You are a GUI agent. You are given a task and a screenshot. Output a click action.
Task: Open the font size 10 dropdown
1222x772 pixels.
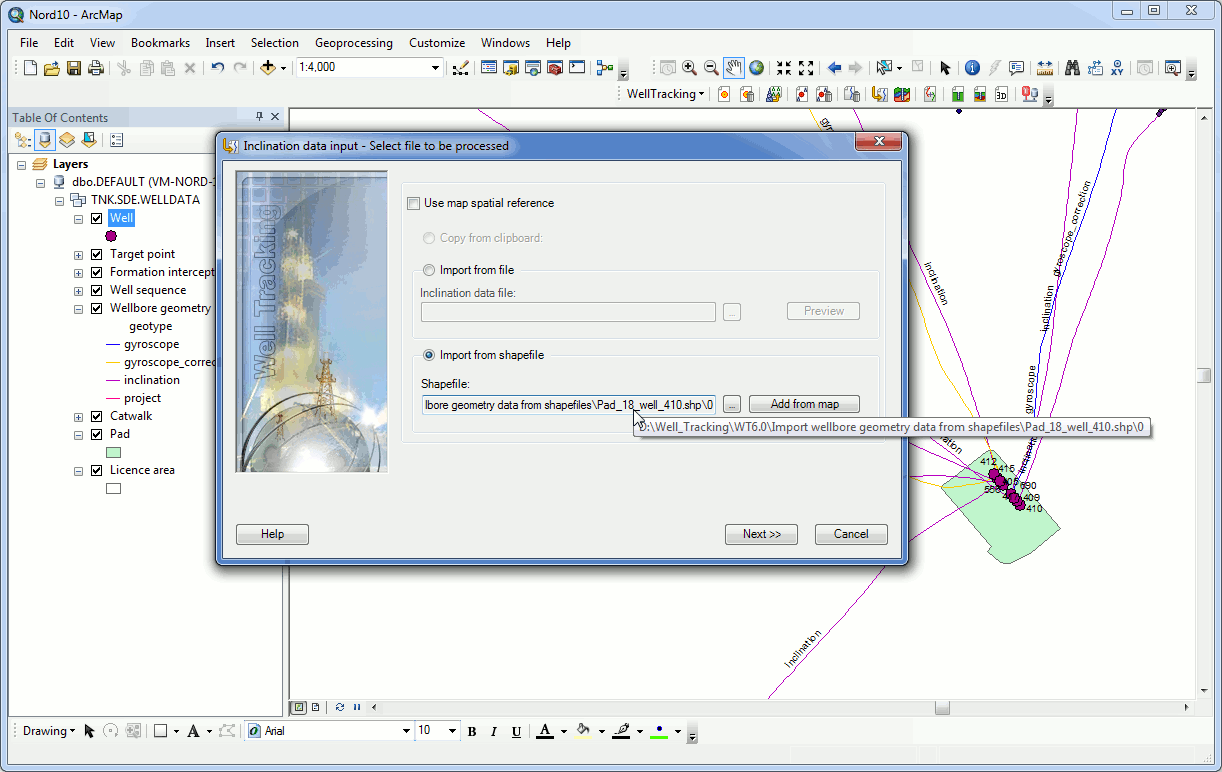[453, 731]
